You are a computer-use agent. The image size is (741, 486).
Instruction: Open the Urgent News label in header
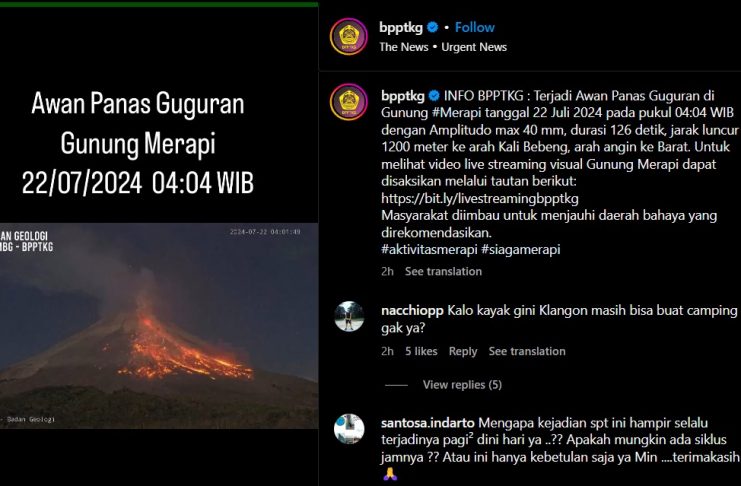[474, 47]
